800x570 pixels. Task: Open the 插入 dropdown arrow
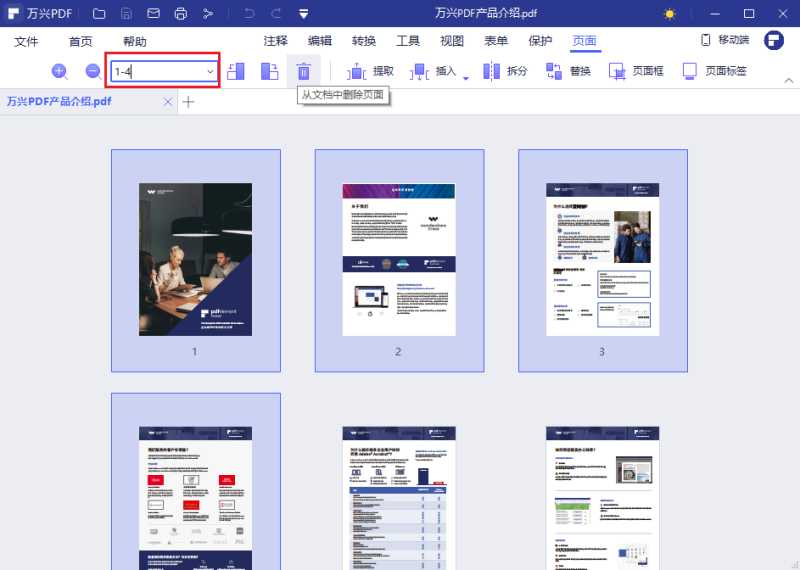click(465, 77)
